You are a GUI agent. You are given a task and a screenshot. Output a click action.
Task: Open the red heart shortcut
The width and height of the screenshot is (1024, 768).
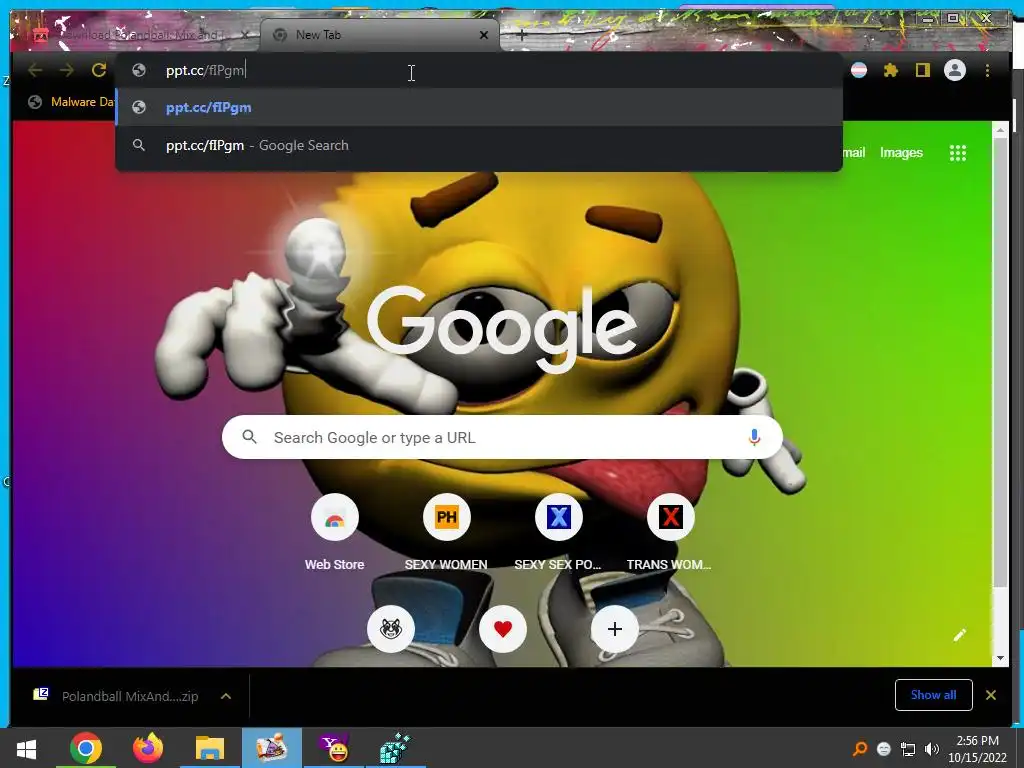pyautogui.click(x=502, y=629)
